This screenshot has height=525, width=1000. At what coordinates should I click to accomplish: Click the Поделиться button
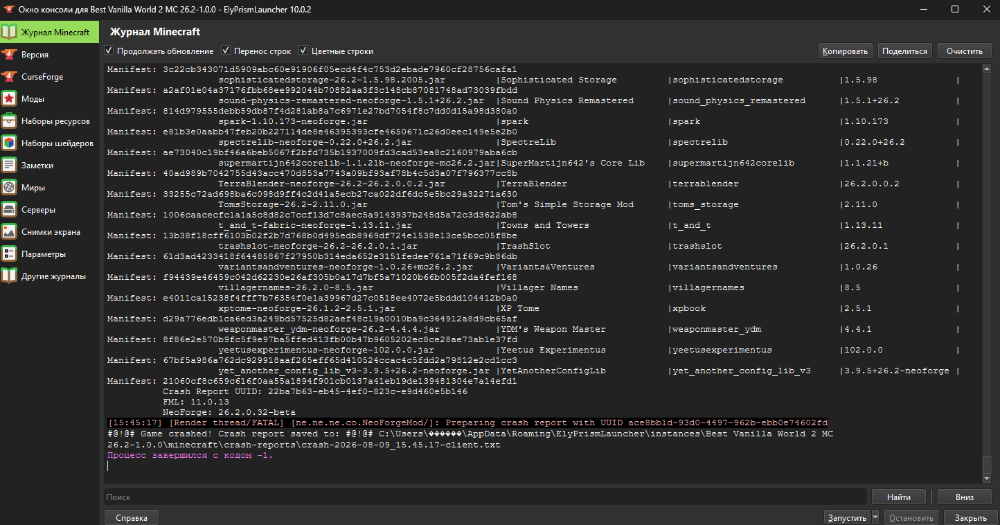904,51
